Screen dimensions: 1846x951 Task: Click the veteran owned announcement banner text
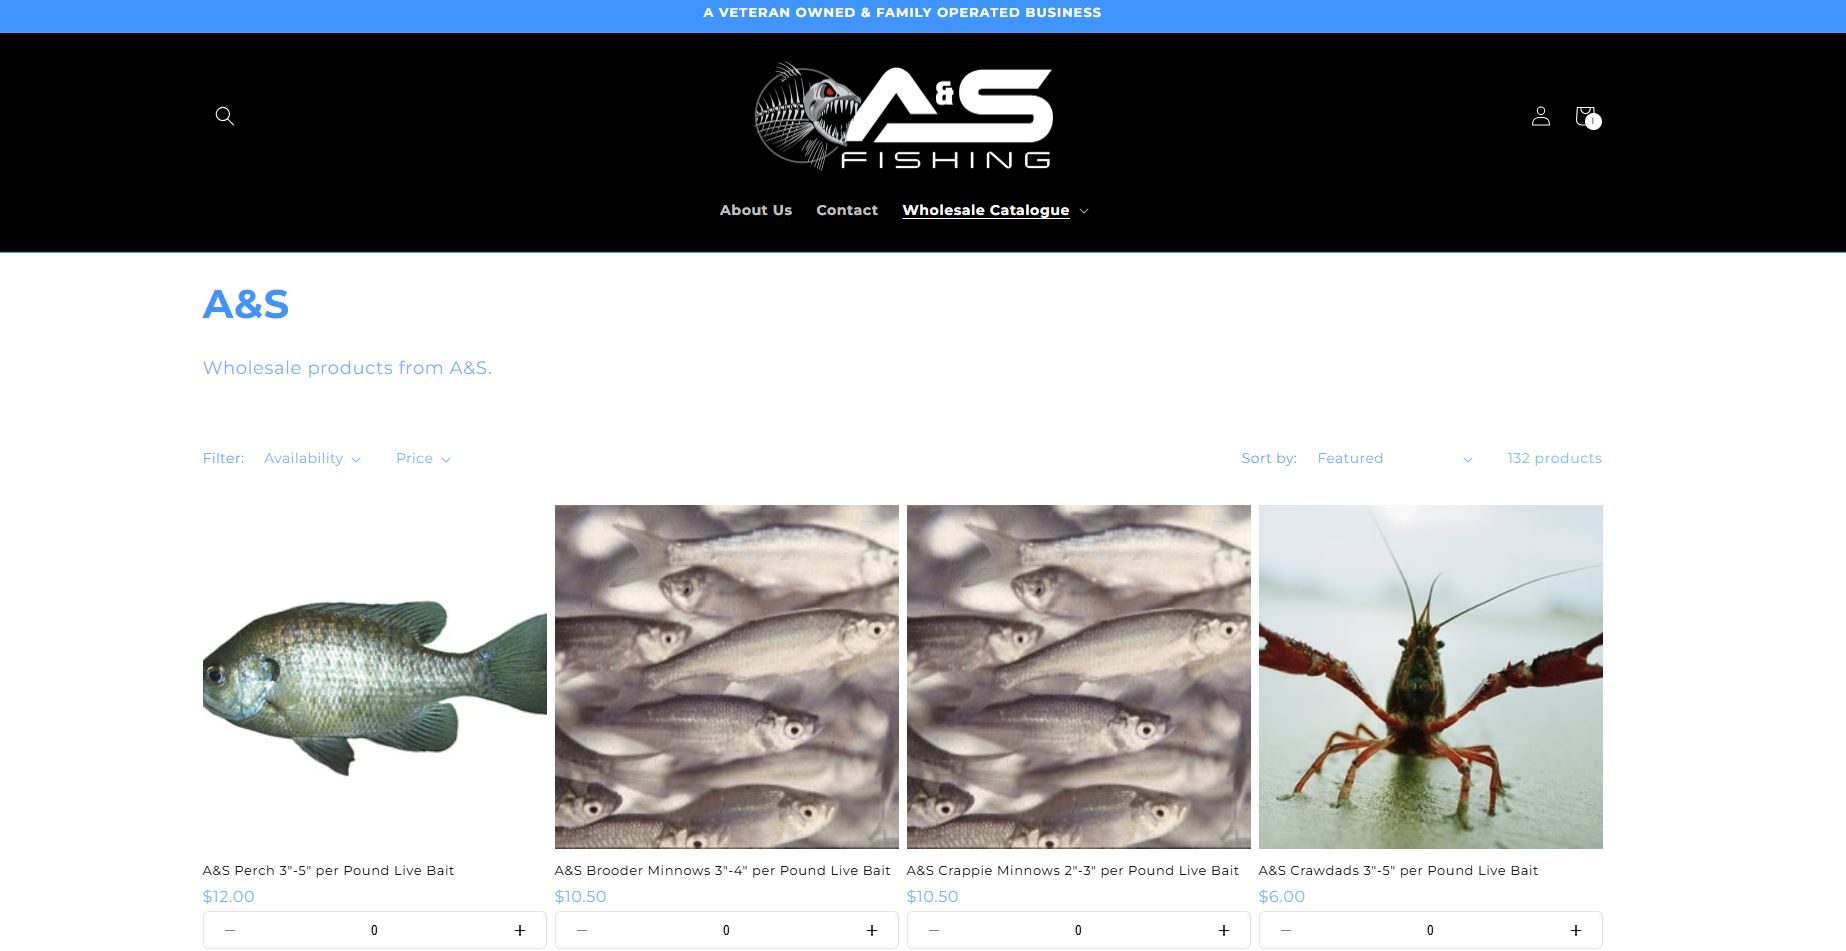click(x=902, y=13)
